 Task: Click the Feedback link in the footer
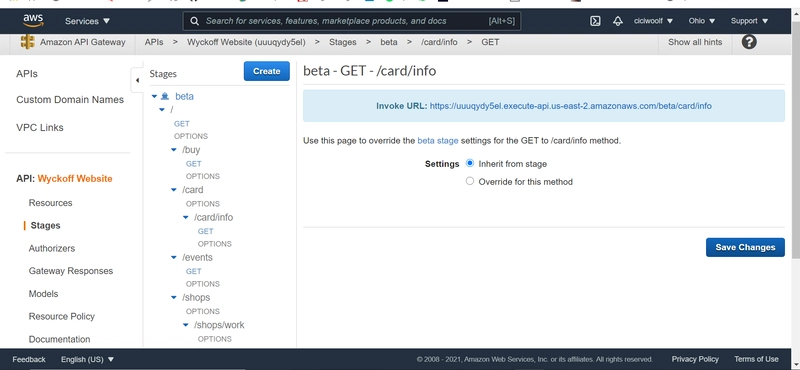(x=29, y=359)
